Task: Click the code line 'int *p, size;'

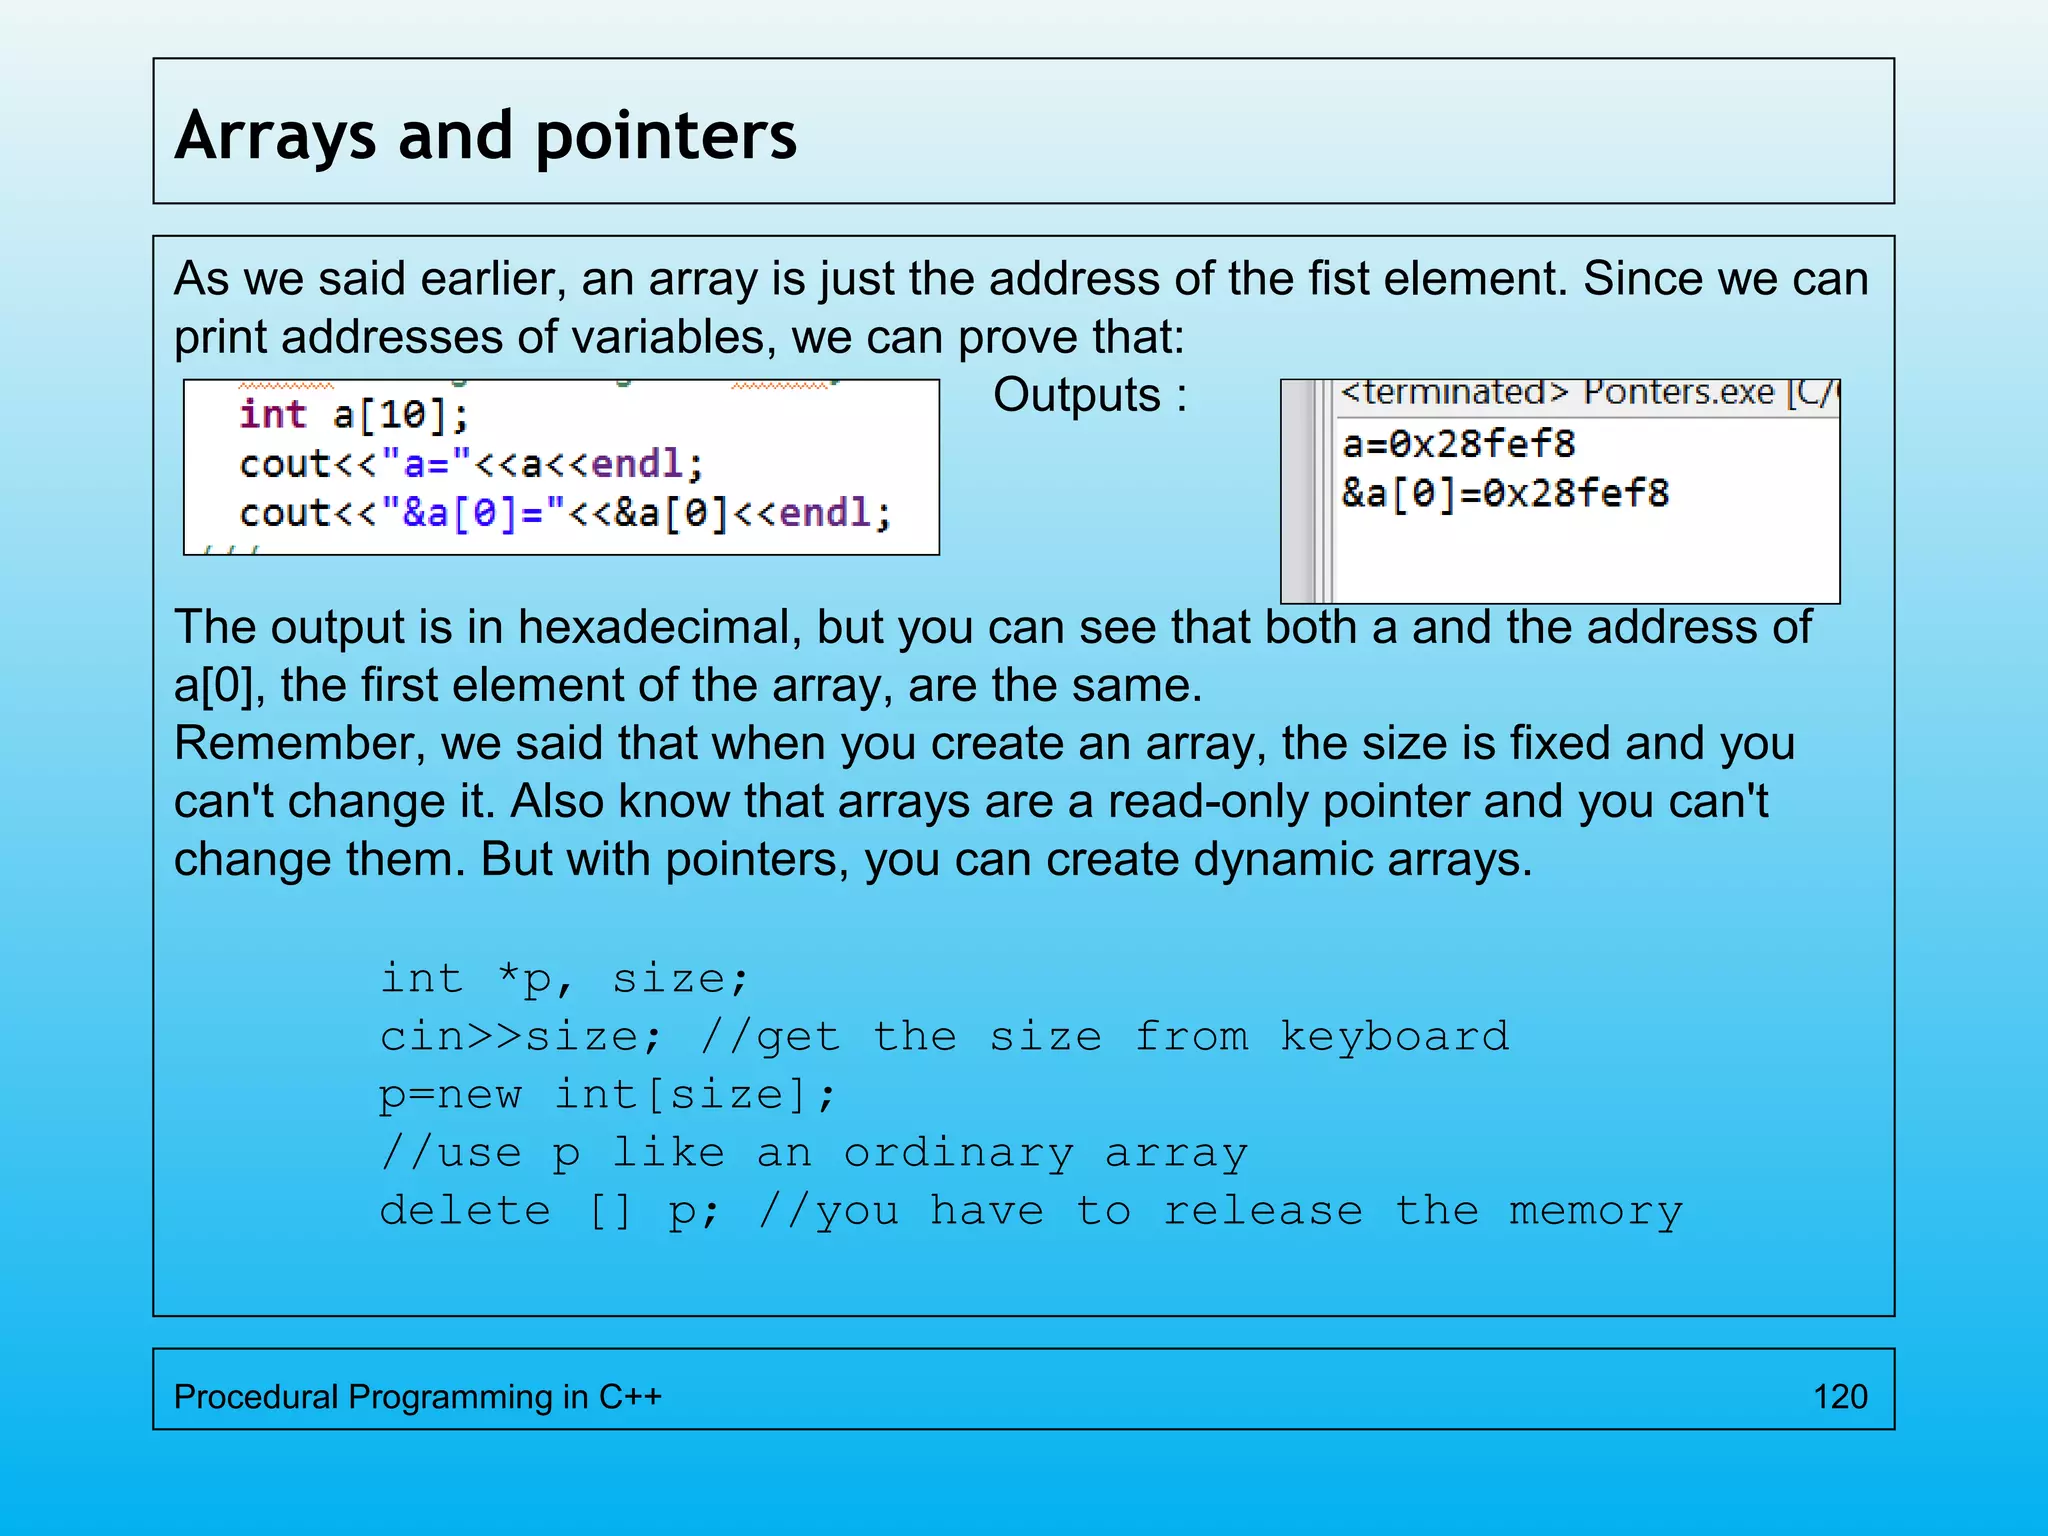Action: (564, 978)
